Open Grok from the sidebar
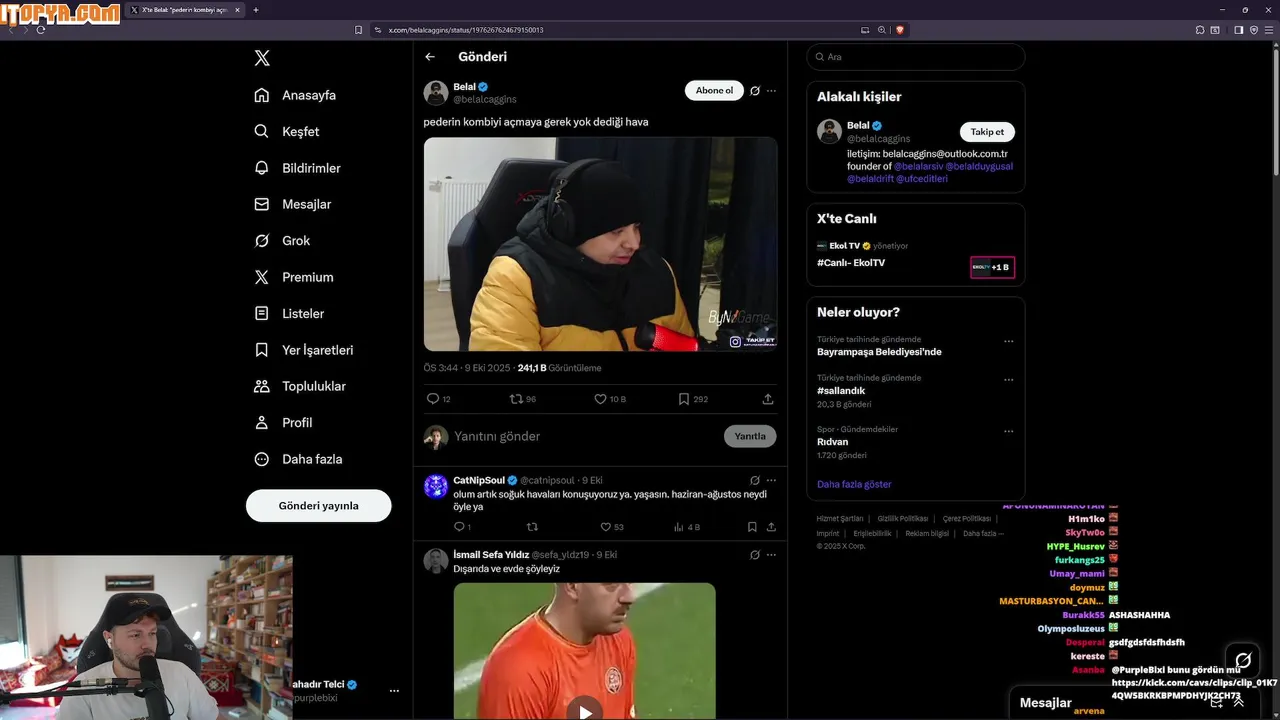The image size is (1280, 720). [282, 241]
